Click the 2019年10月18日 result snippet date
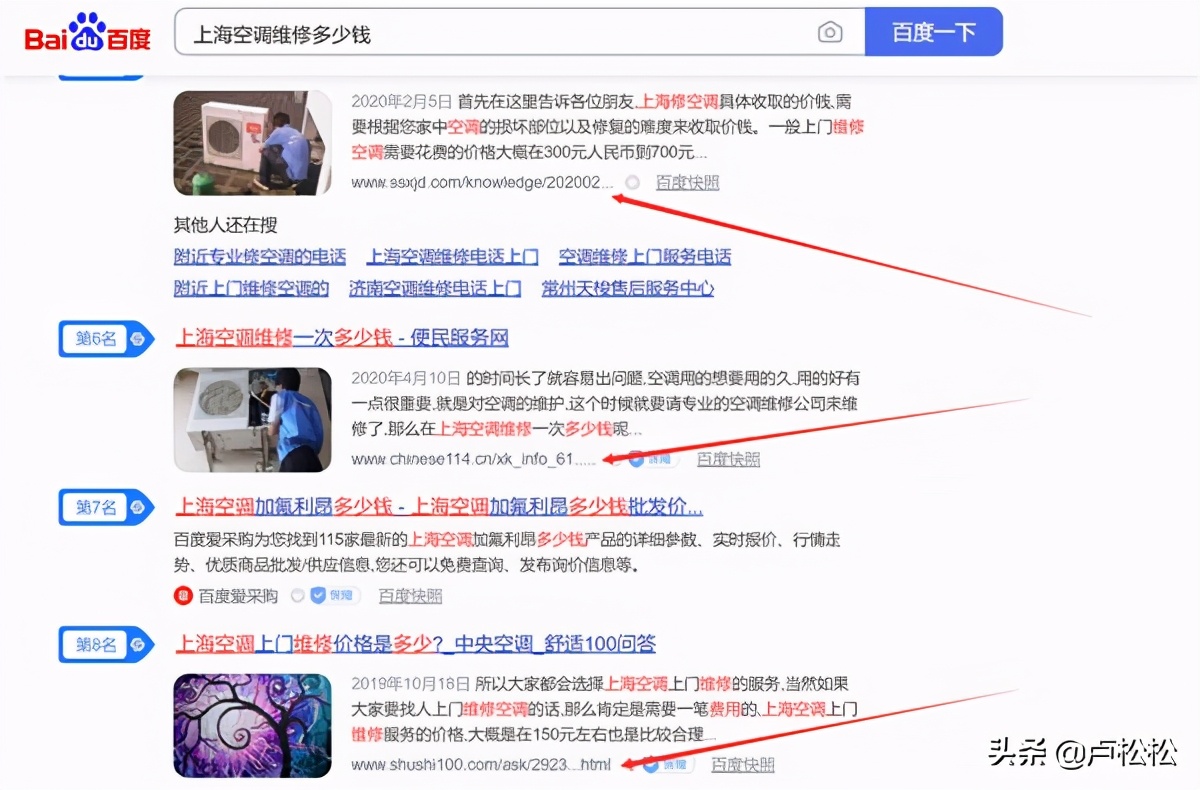The image size is (1200, 790). pos(410,684)
